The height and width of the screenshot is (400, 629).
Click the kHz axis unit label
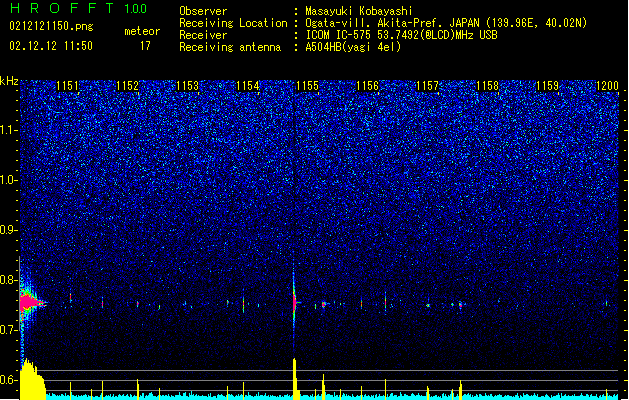(x=9, y=81)
